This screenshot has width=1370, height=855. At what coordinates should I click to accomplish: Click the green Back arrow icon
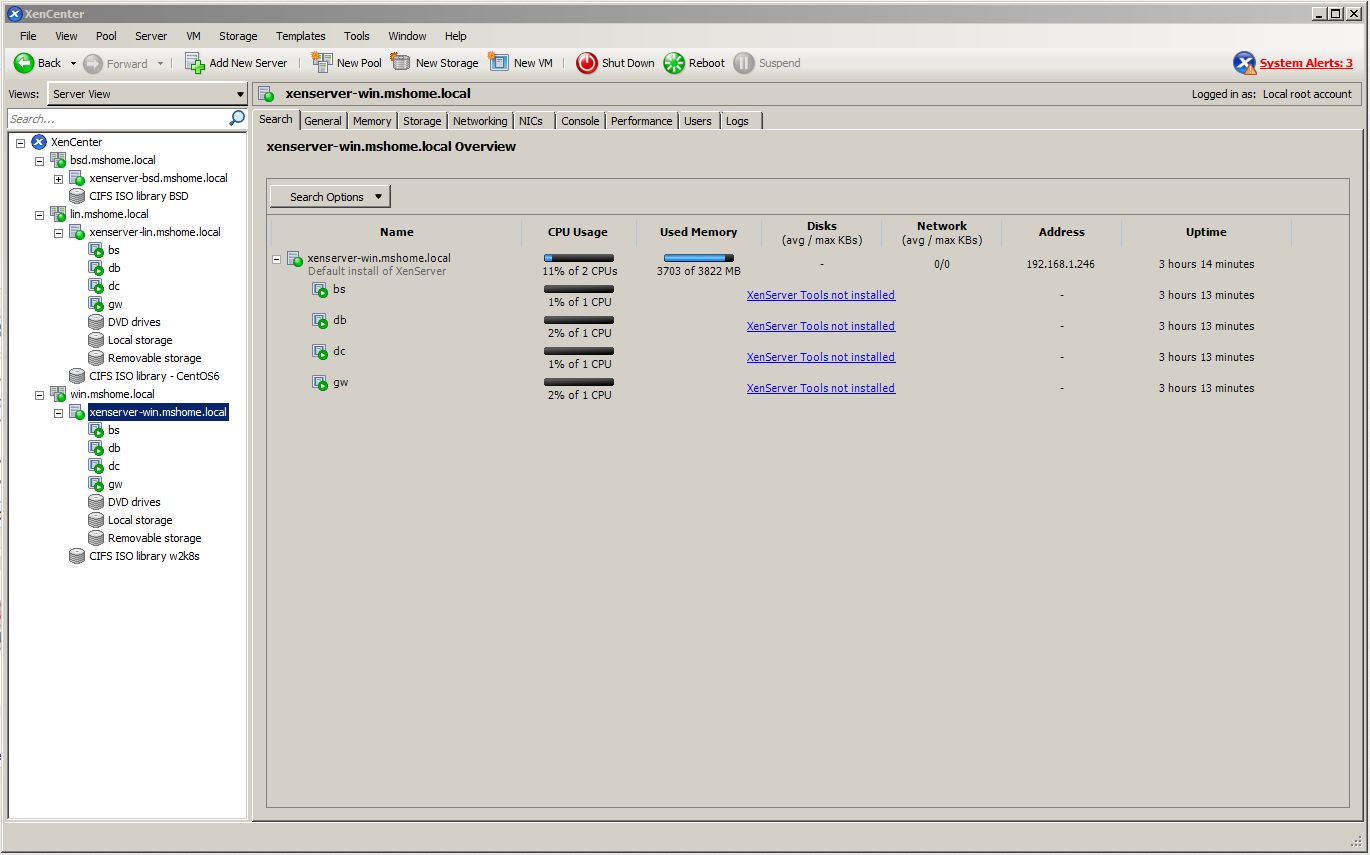[24, 63]
